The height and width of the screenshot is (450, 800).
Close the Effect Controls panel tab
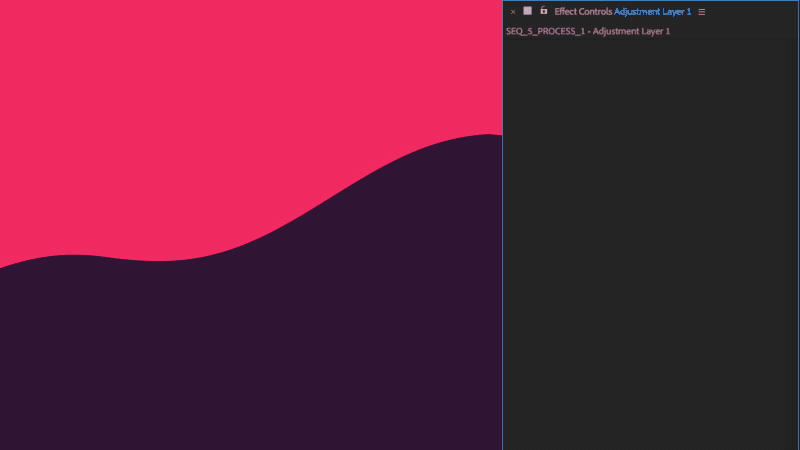pyautogui.click(x=513, y=12)
